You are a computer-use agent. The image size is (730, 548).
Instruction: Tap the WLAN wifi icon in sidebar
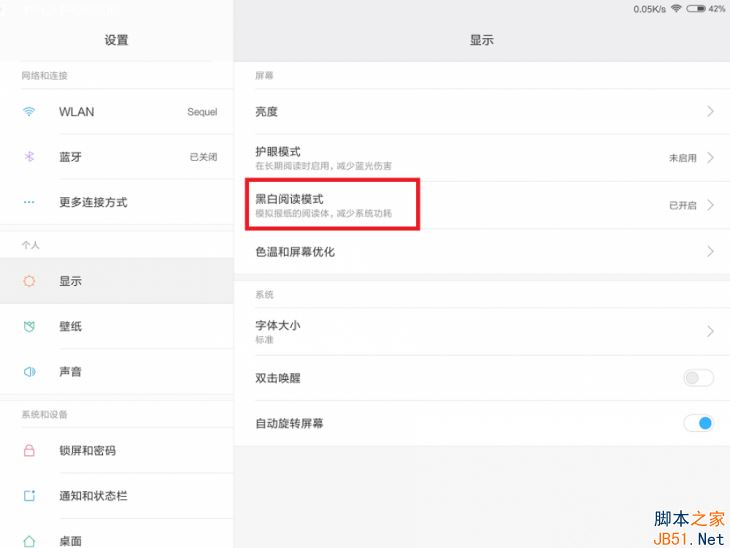pyautogui.click(x=30, y=112)
